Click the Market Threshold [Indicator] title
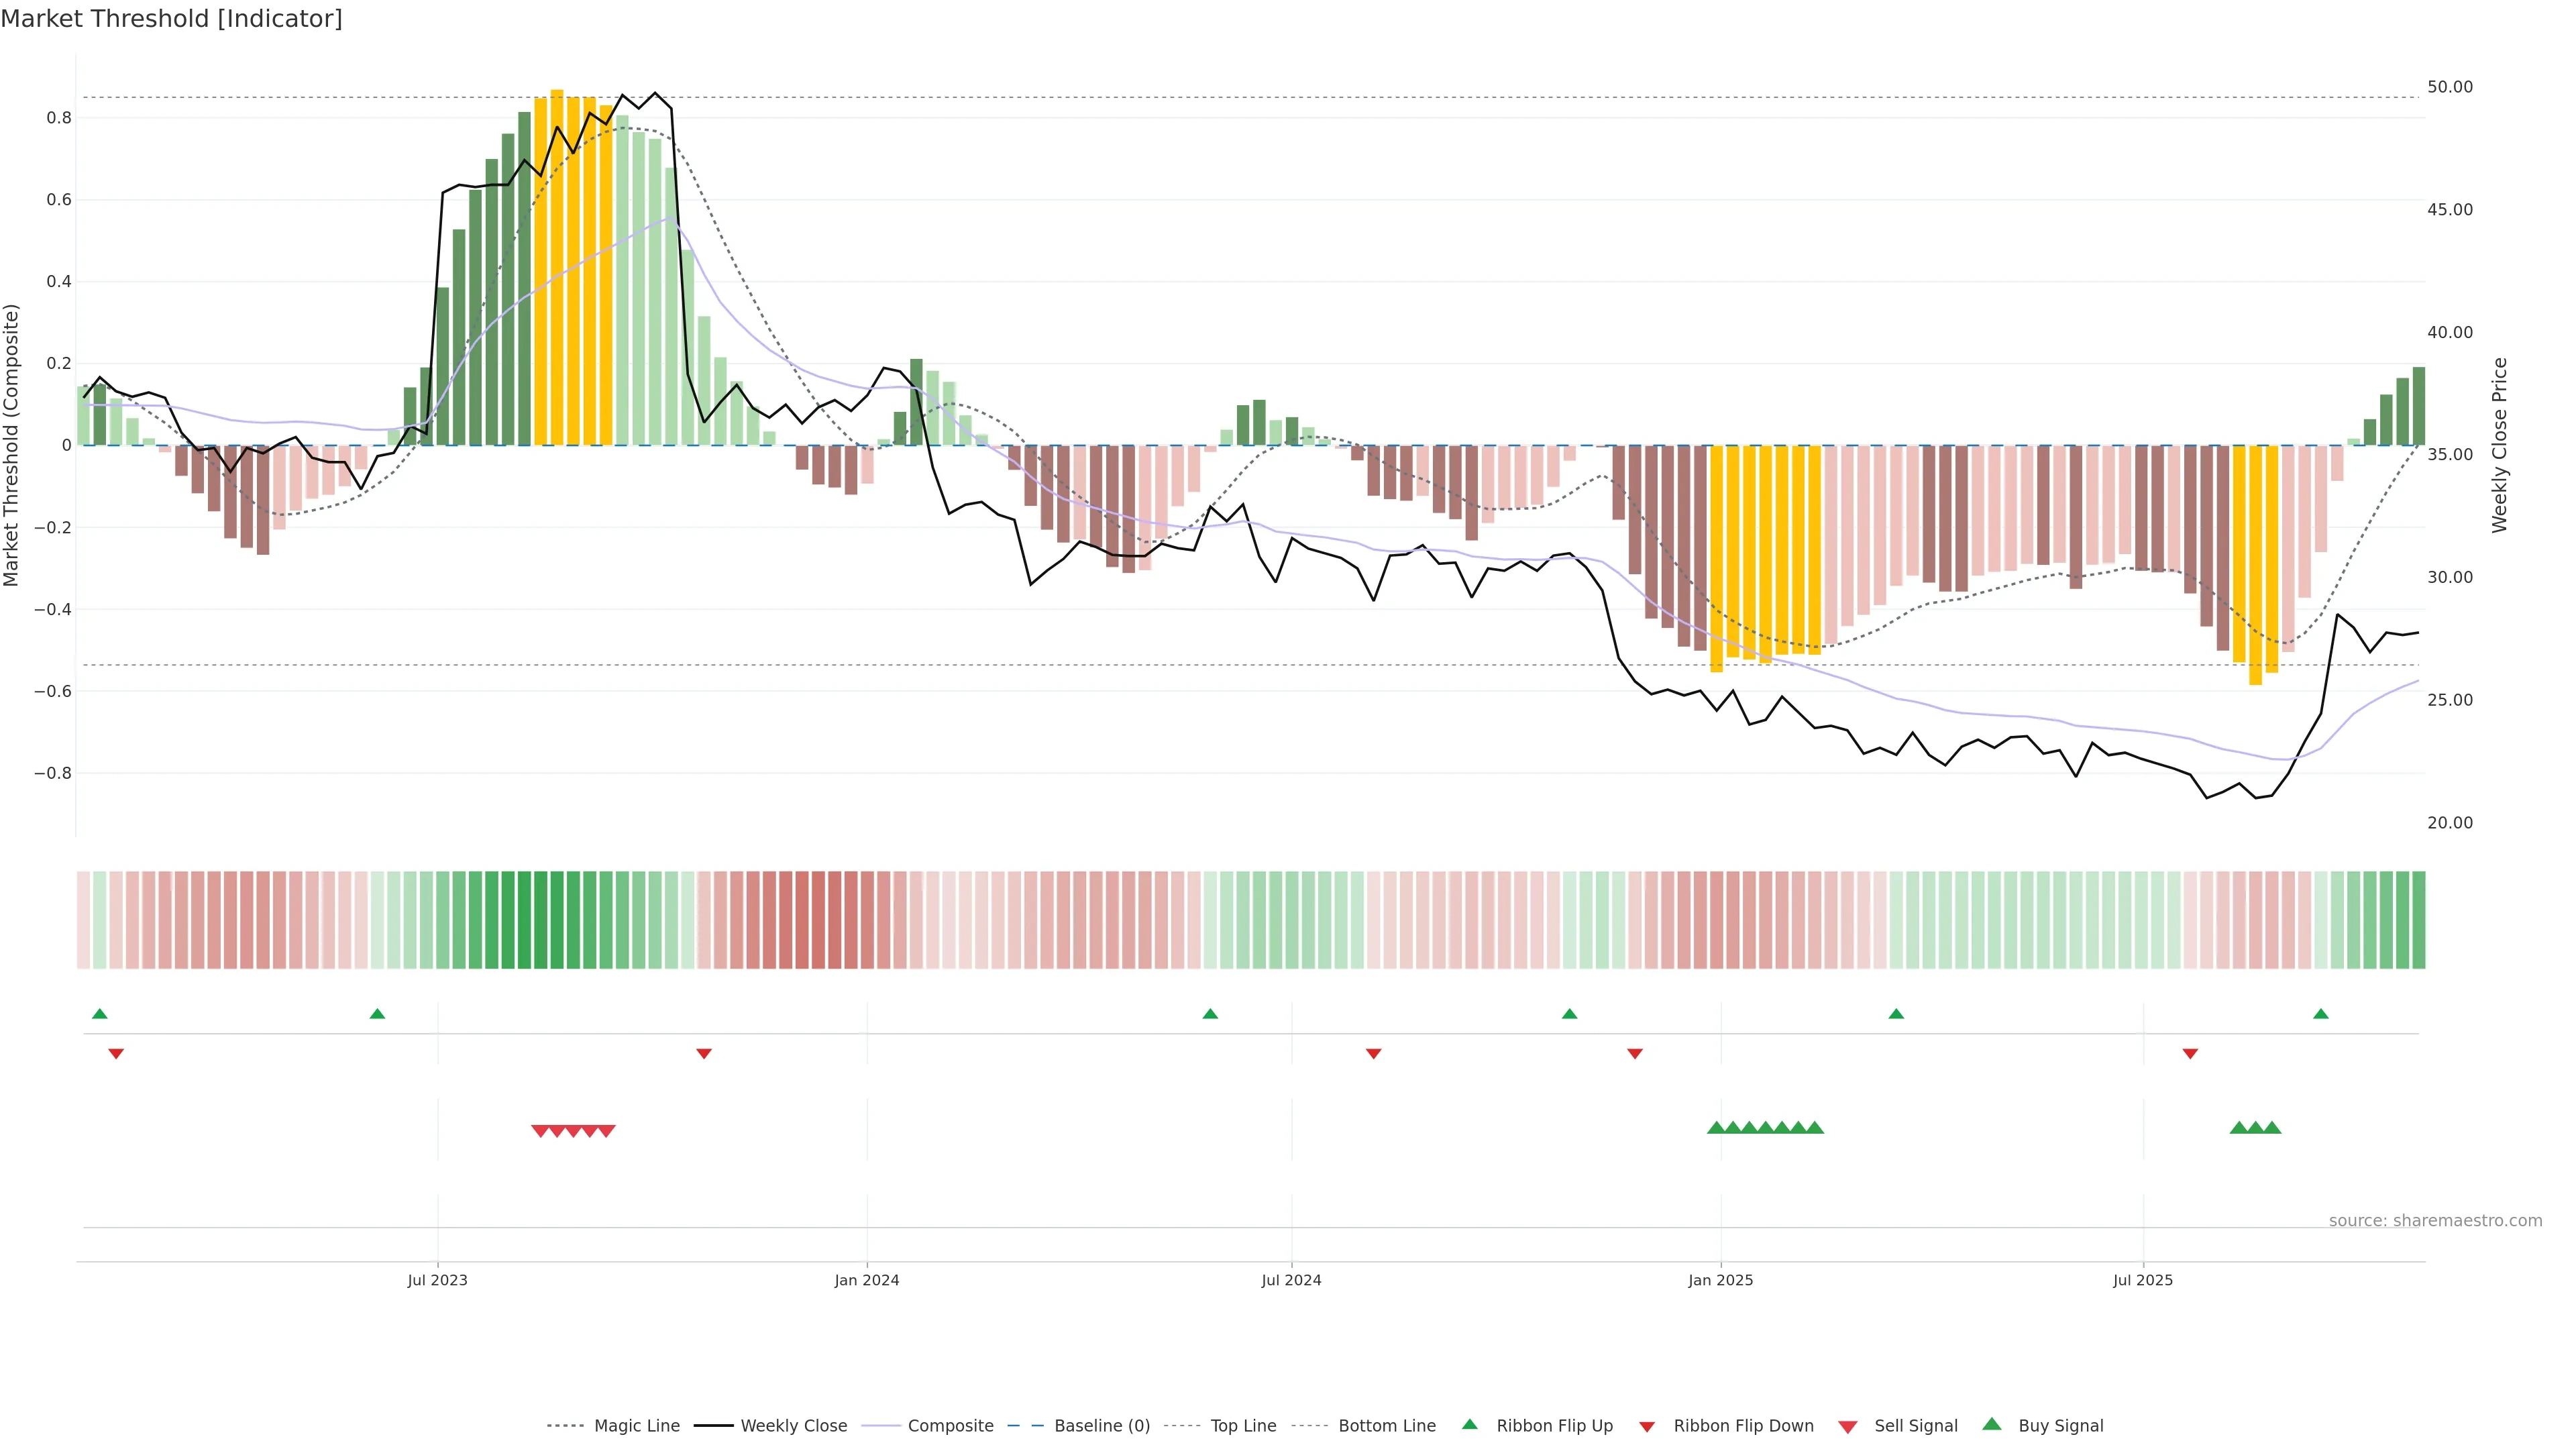This screenshot has width=2576, height=1449. pyautogui.click(x=171, y=19)
